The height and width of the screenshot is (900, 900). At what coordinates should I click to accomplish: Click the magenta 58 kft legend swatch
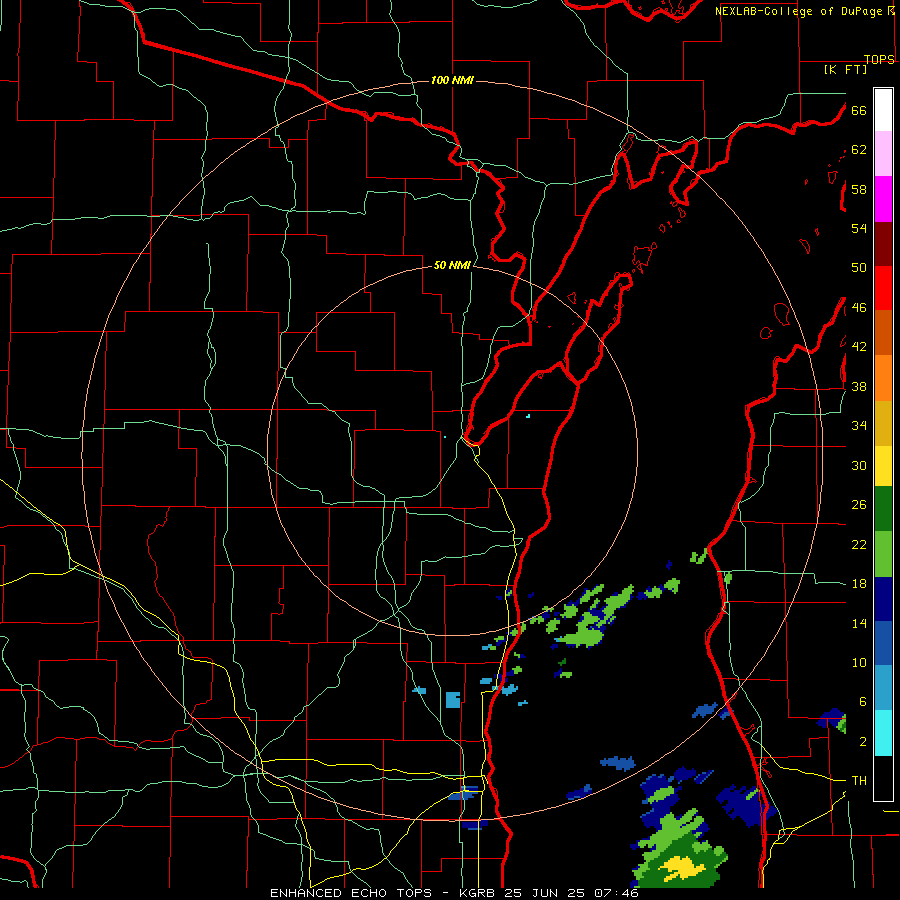point(883,199)
